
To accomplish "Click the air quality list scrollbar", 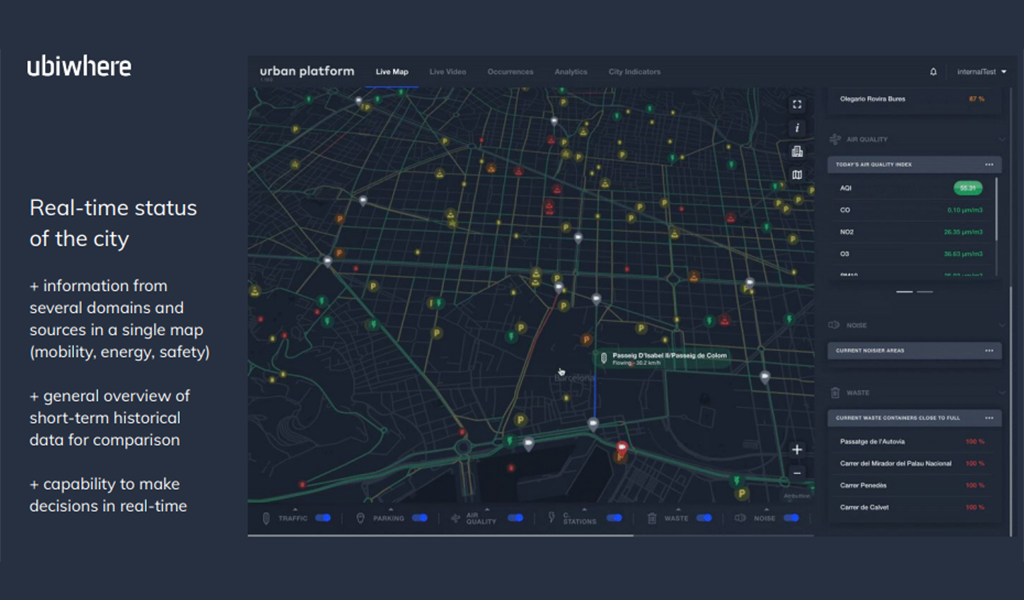I will tap(997, 209).
